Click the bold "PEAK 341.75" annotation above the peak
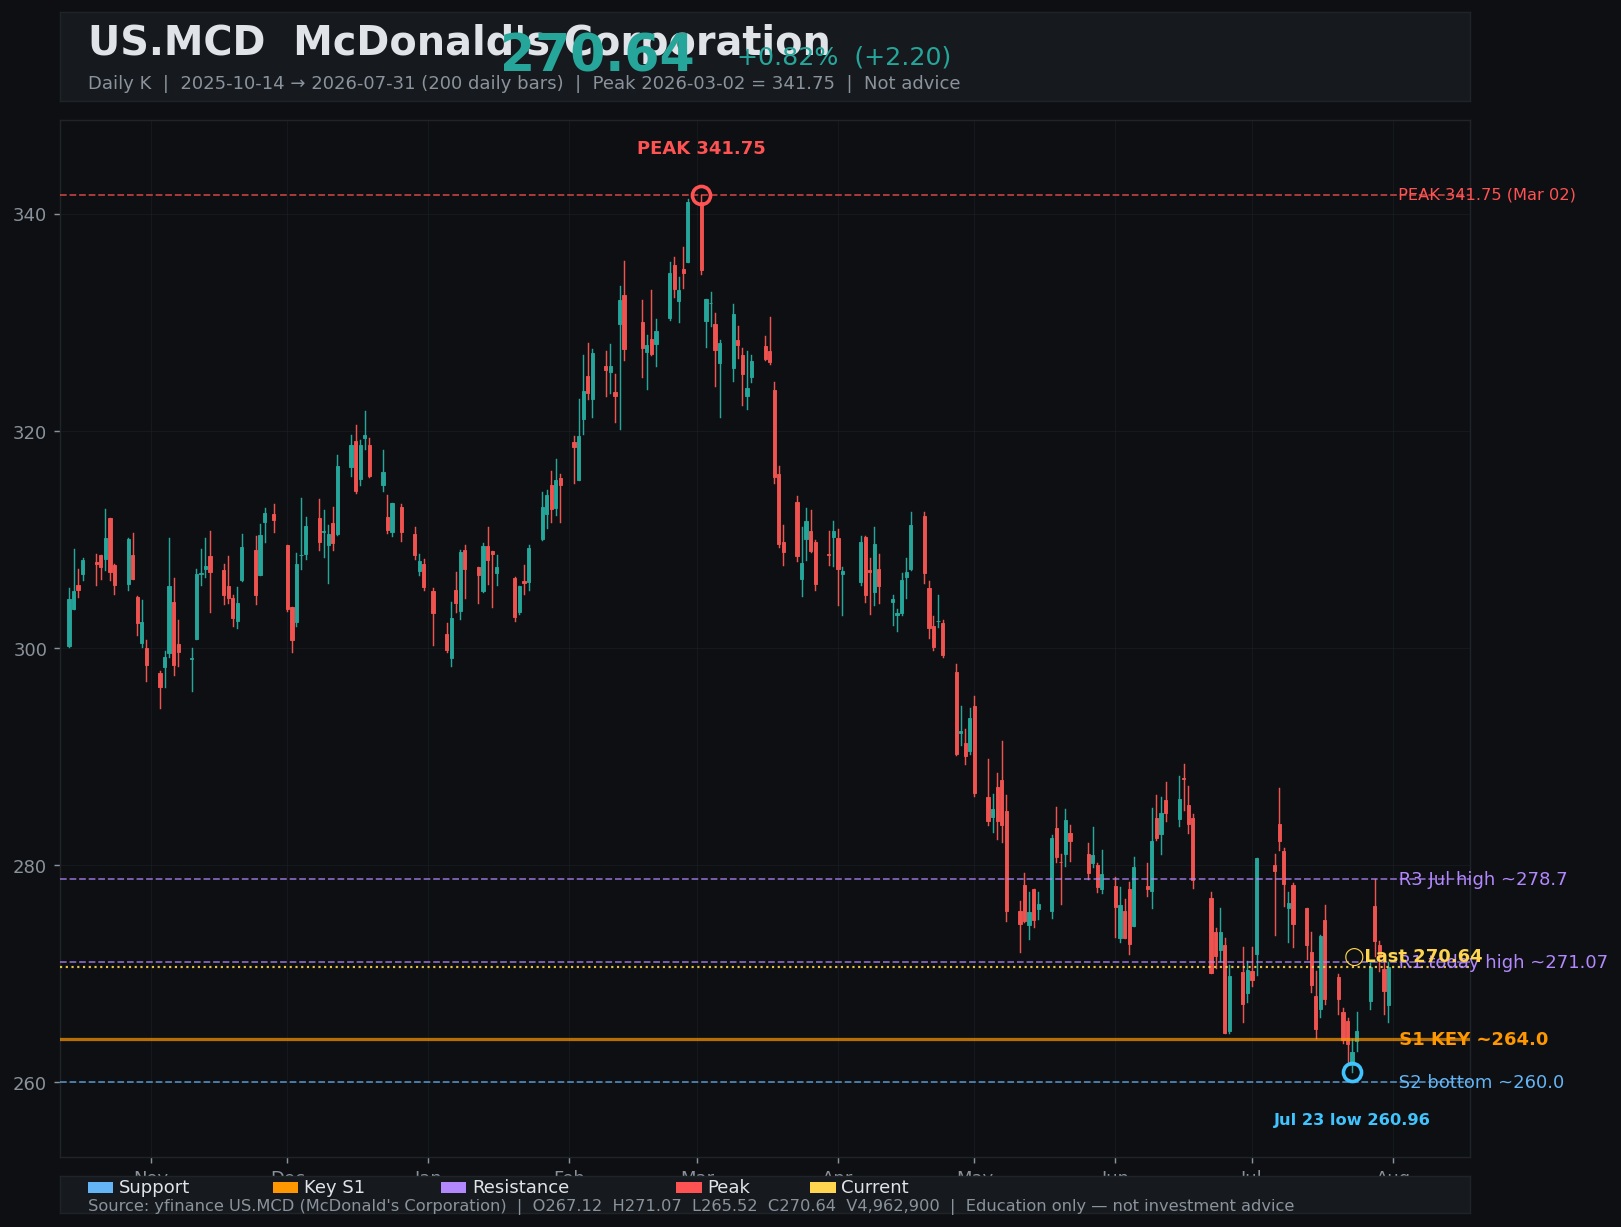 point(701,148)
